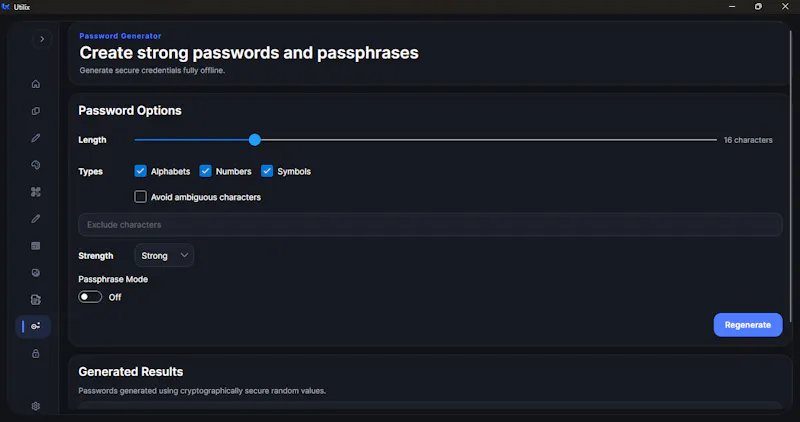Open the file document sidebar icon
The image size is (800, 422).
point(36,300)
